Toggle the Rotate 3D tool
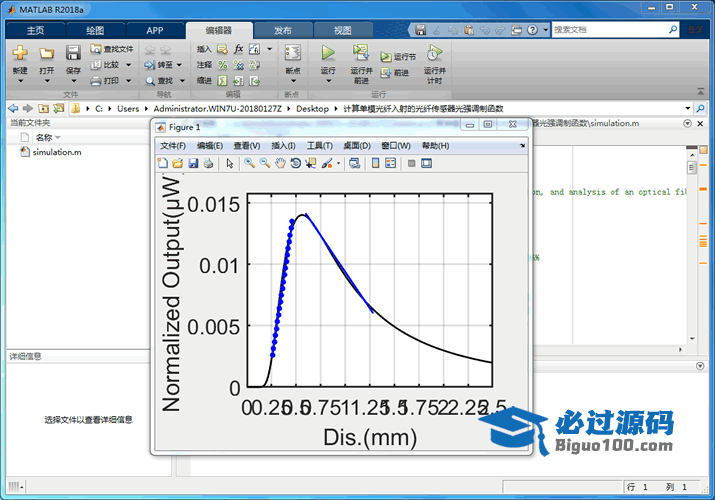The height and width of the screenshot is (500, 715). [x=295, y=163]
